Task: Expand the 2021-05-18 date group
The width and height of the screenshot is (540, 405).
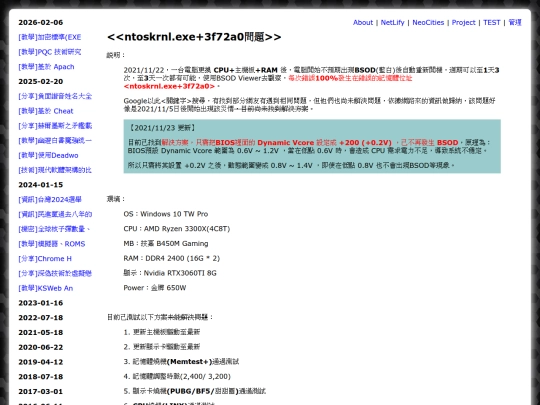Action: point(41,332)
